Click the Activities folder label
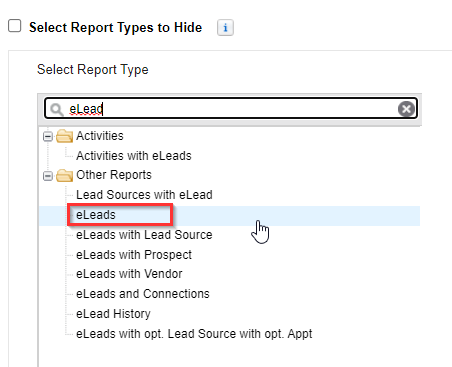This screenshot has width=452, height=367. pos(100,136)
